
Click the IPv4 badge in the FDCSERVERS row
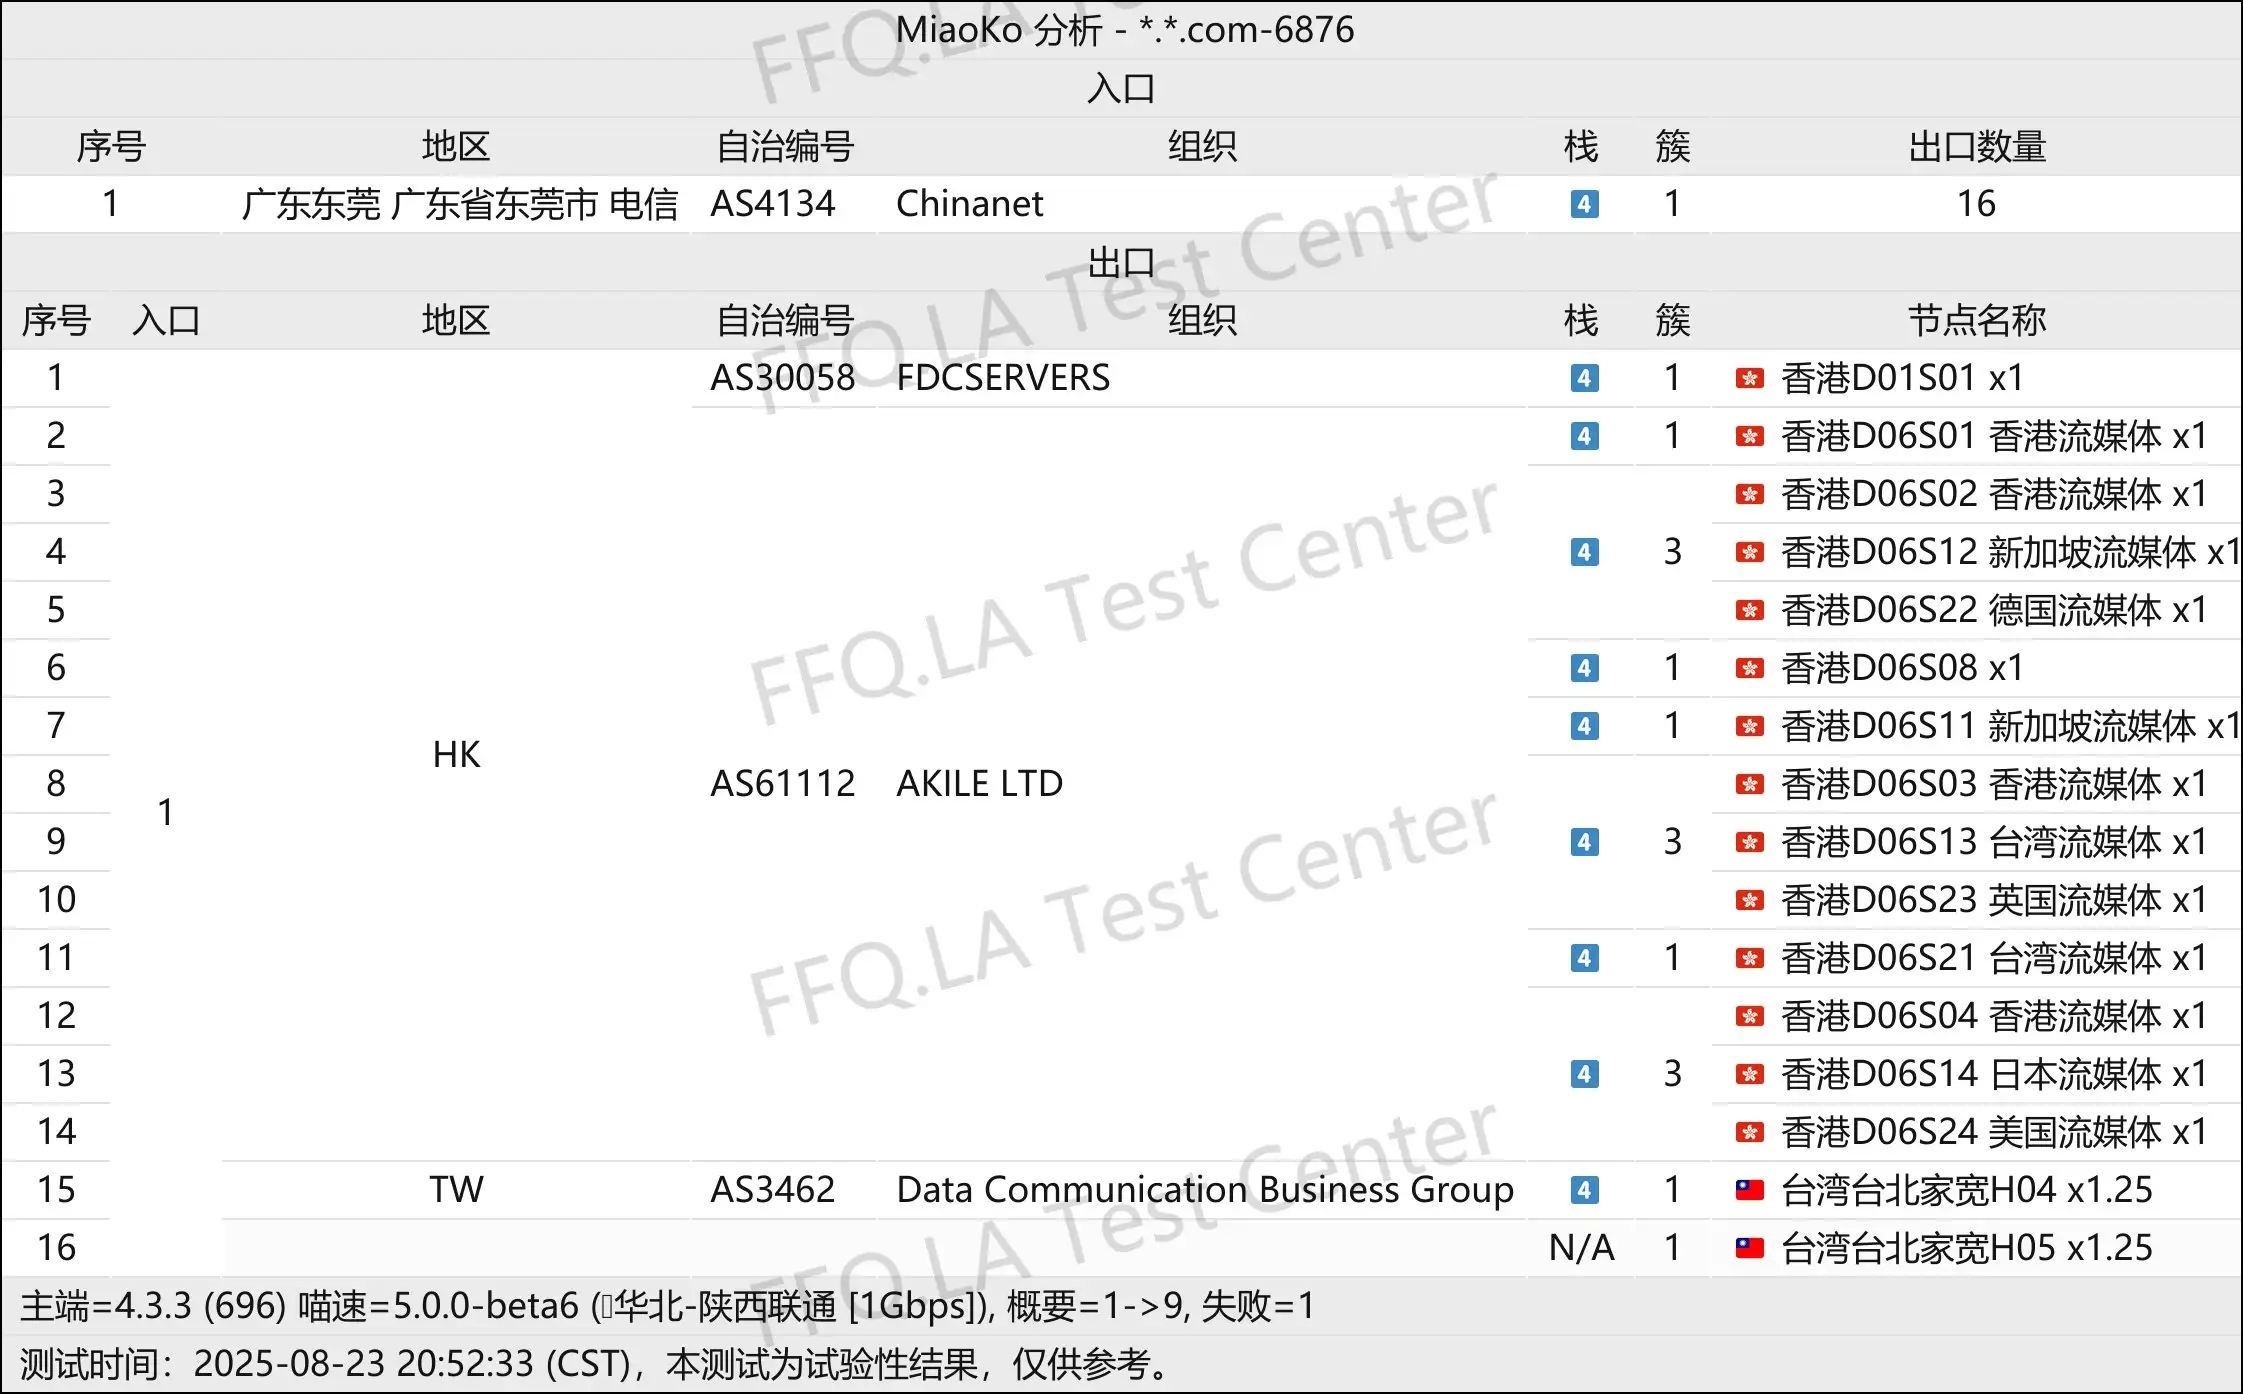(x=1584, y=378)
